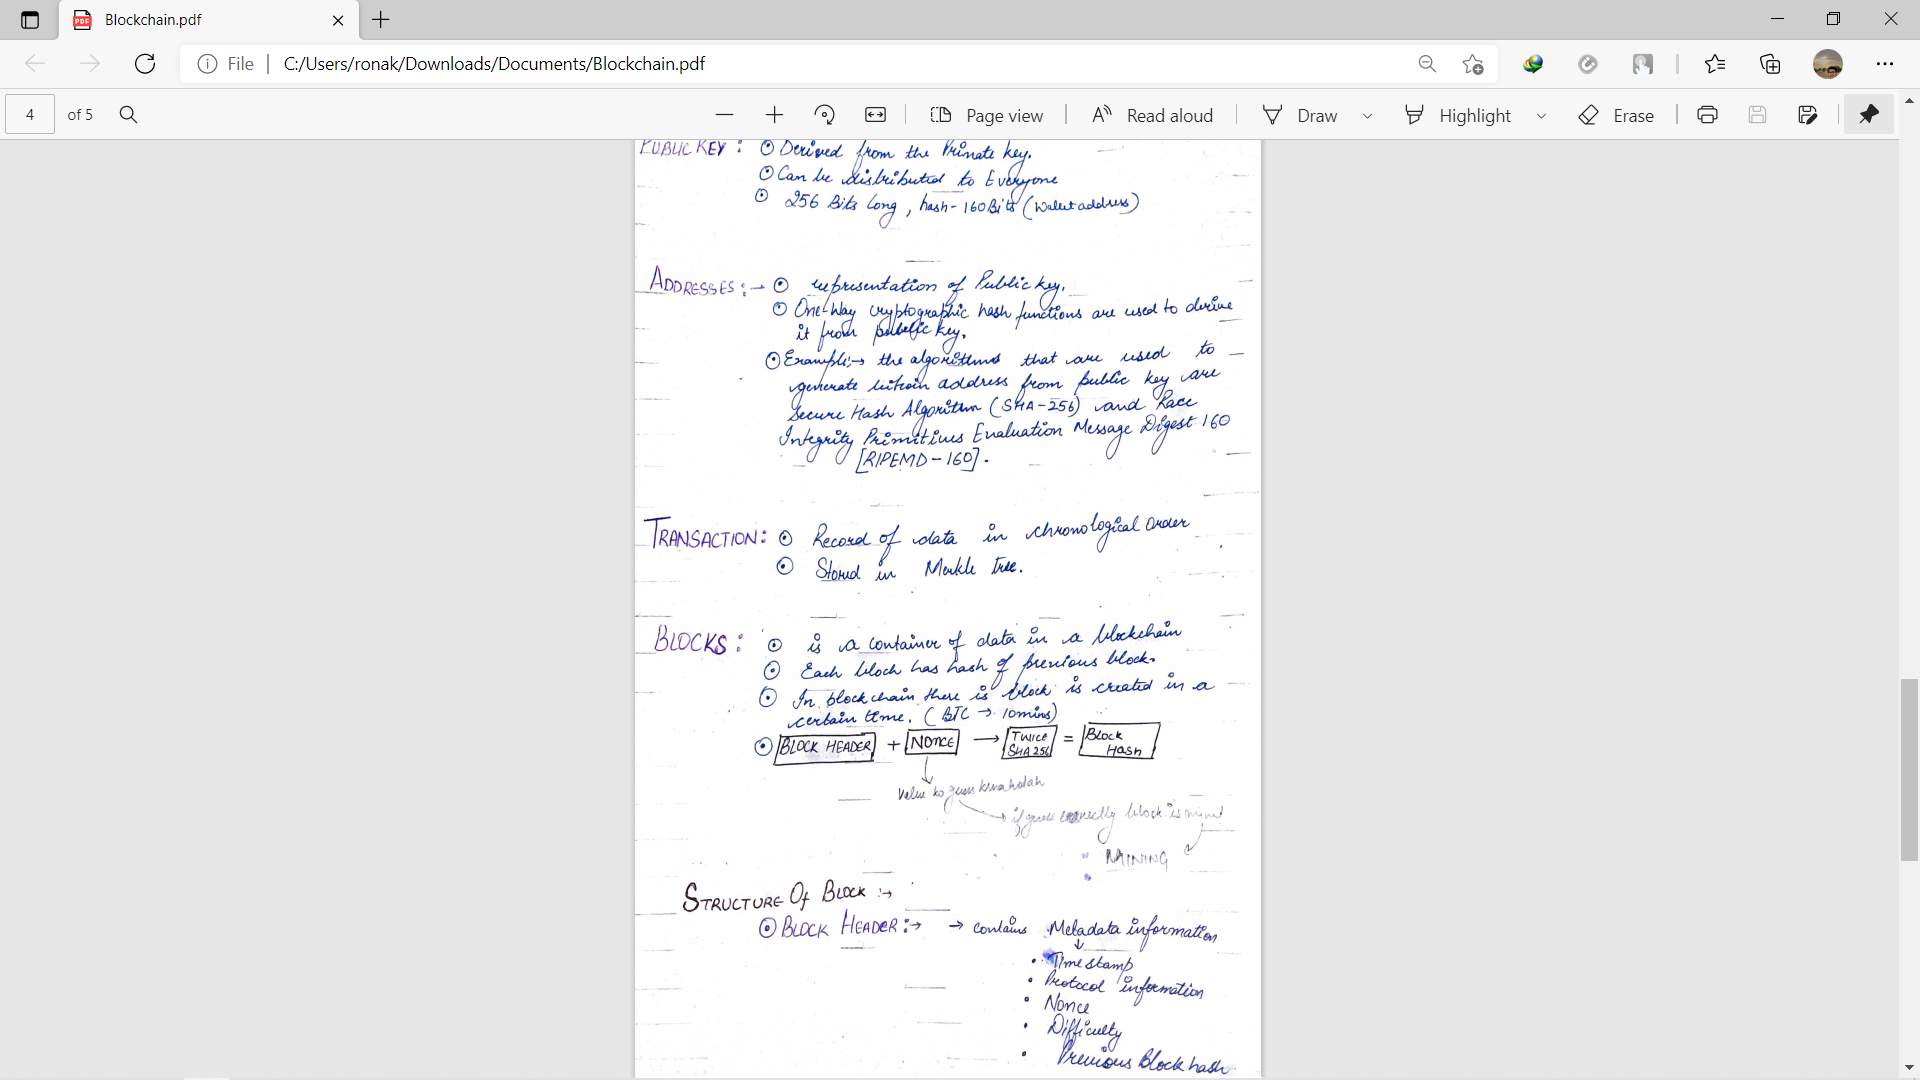The image size is (1920, 1080).
Task: Zoom out using the minus icon
Action: [x=725, y=115]
